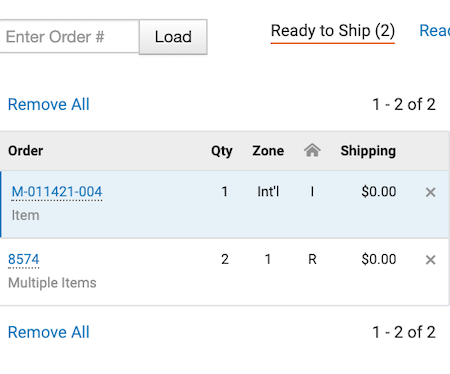This screenshot has height=374, width=450.
Task: Open the partially visible tab beside Ready to Ship
Action: 435,31
